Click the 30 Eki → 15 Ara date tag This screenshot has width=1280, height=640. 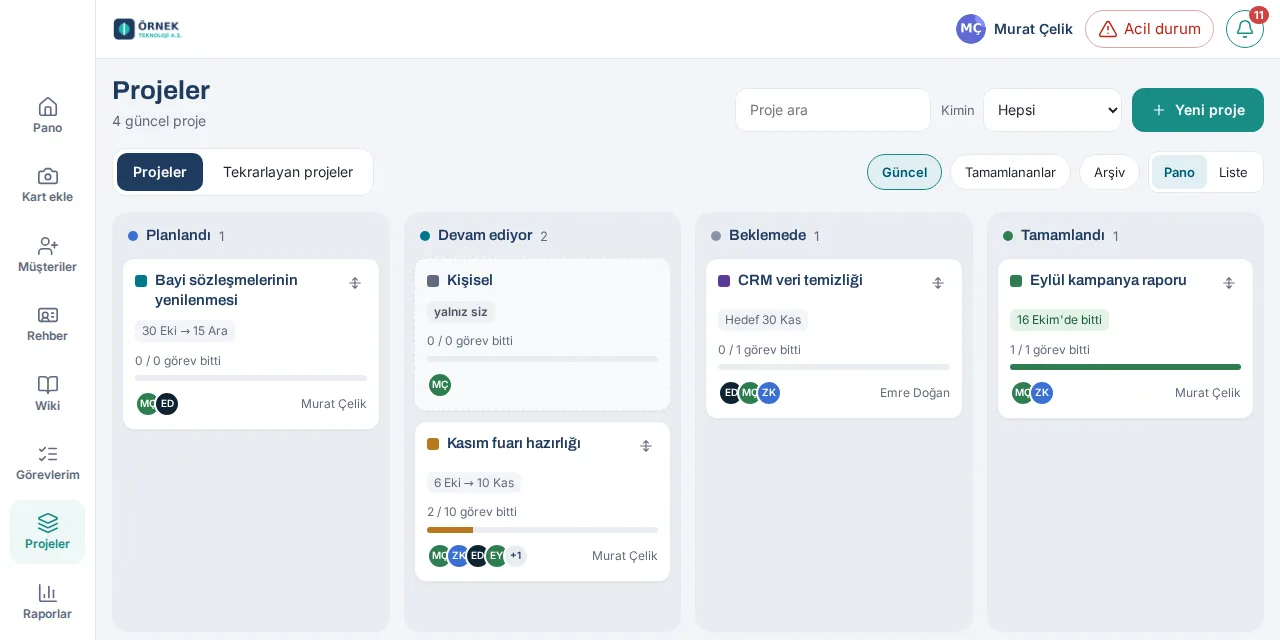click(185, 331)
